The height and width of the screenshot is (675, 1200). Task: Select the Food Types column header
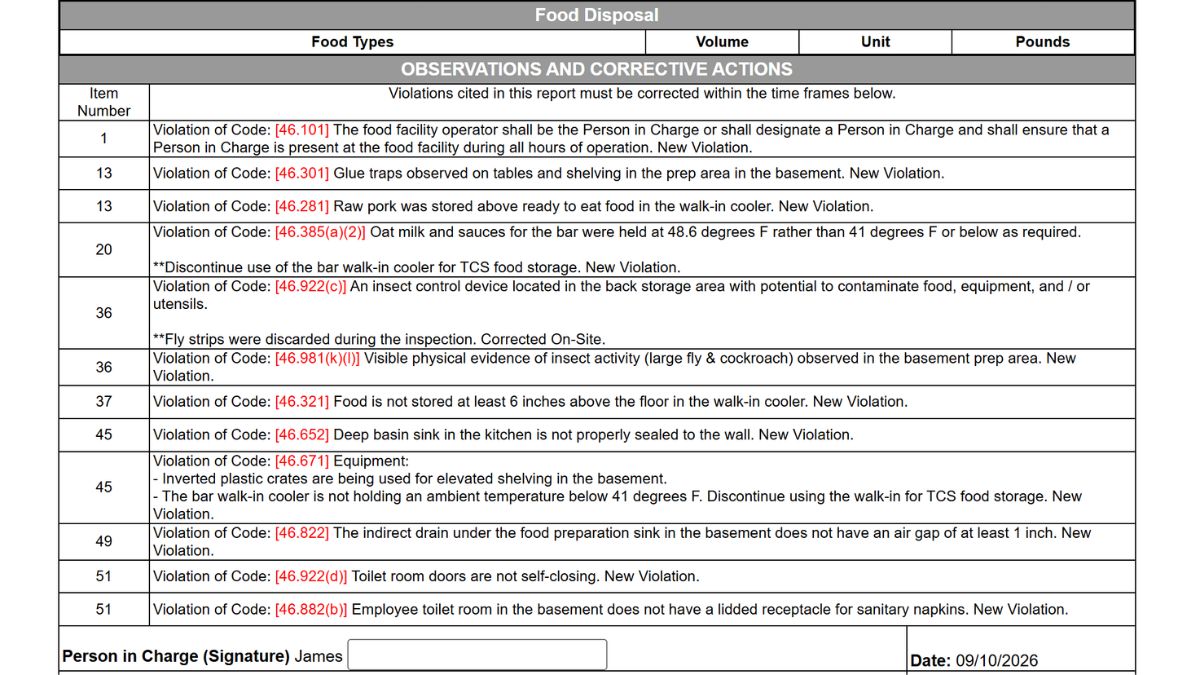coord(352,42)
